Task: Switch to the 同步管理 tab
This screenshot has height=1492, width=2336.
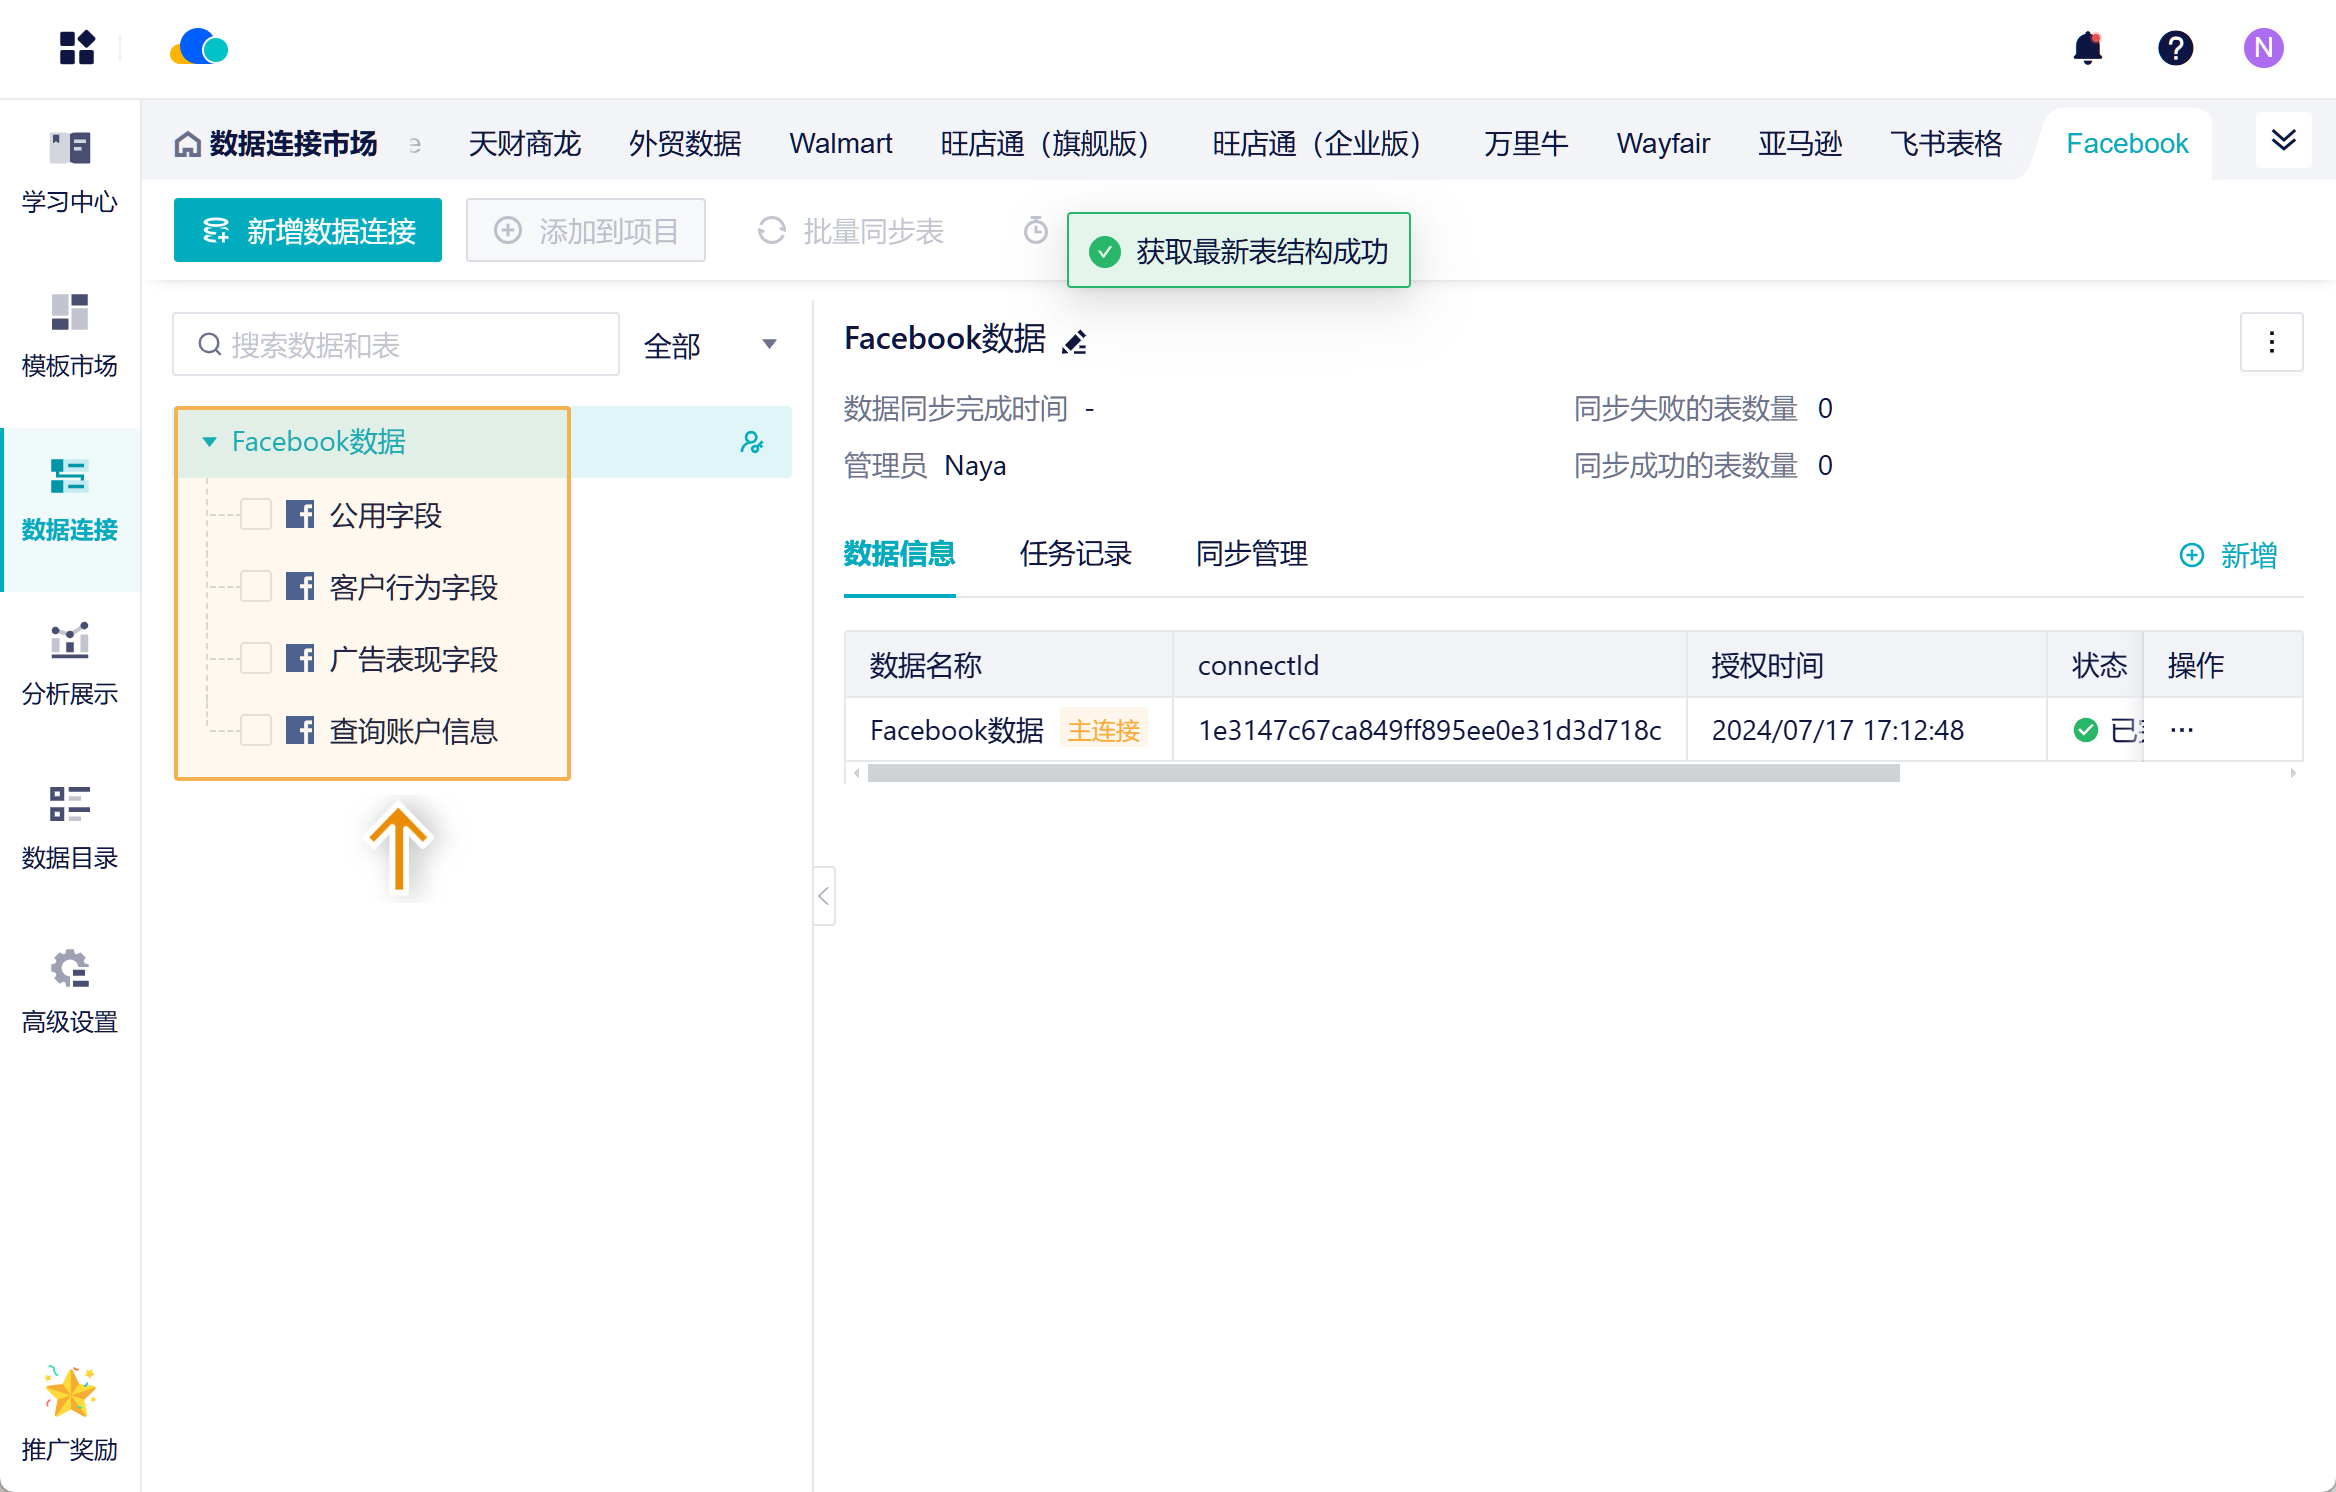Action: (1251, 554)
